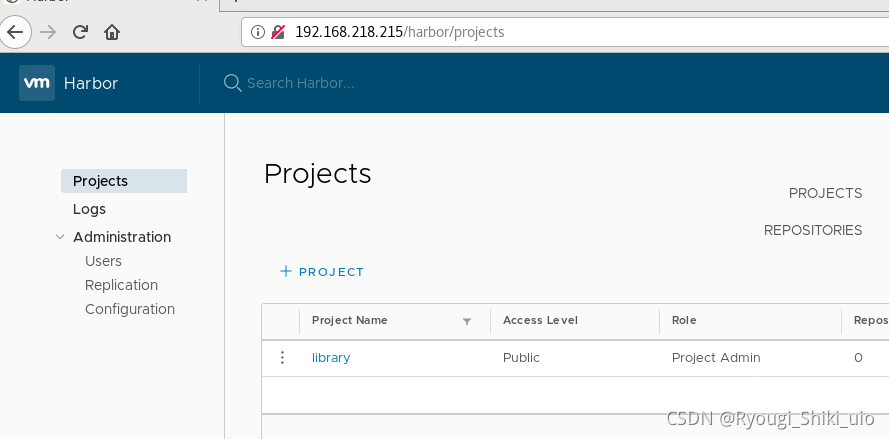This screenshot has width=889, height=439.
Task: Click the Project Admin role cell
Action: coord(716,358)
